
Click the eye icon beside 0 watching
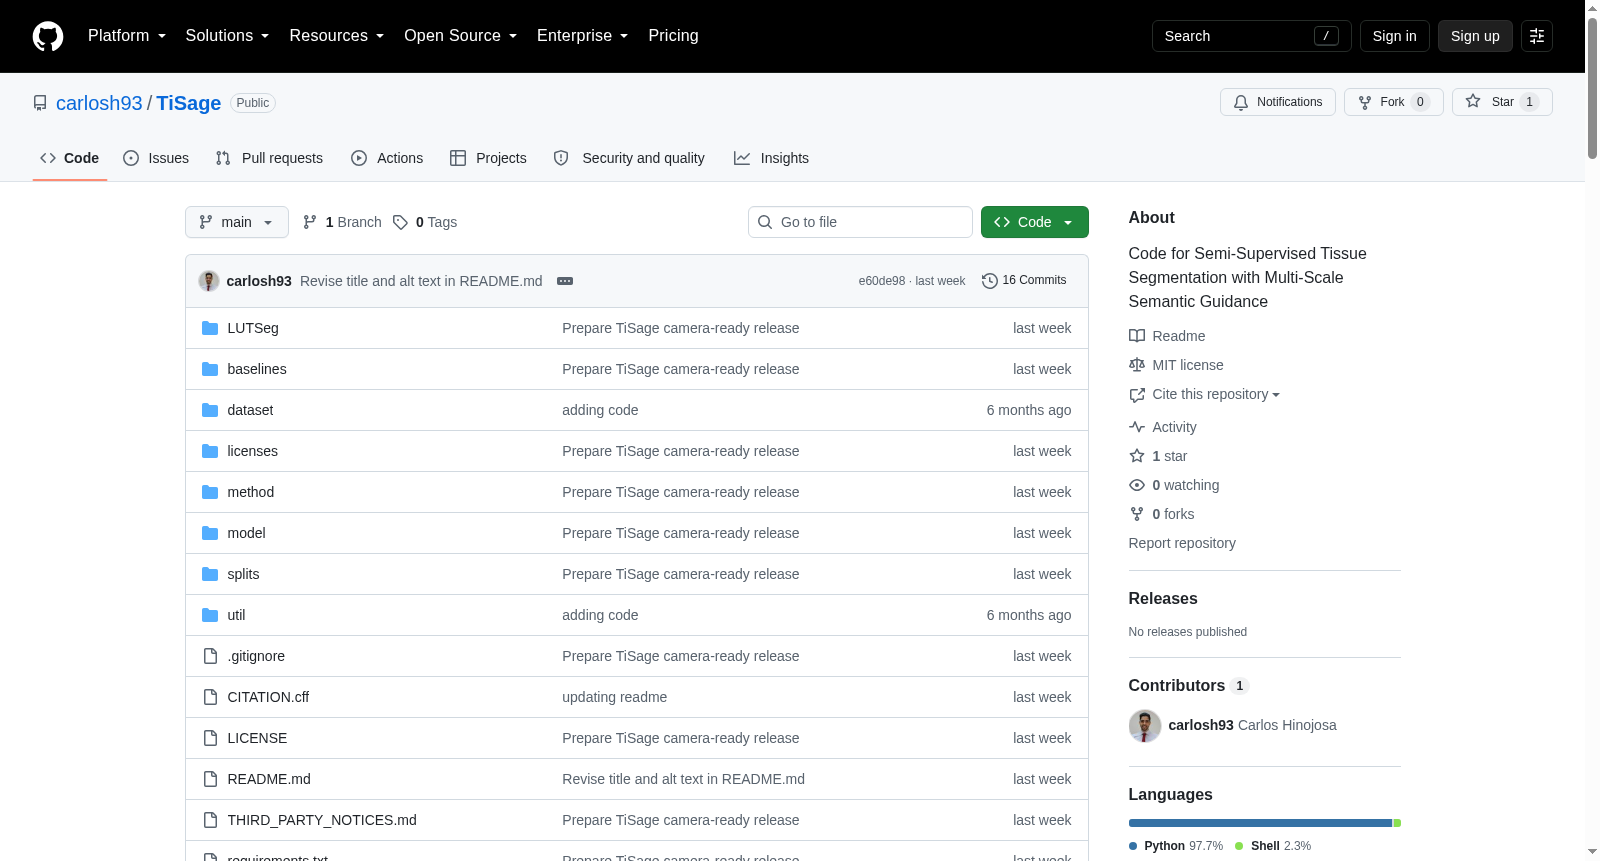tap(1137, 485)
